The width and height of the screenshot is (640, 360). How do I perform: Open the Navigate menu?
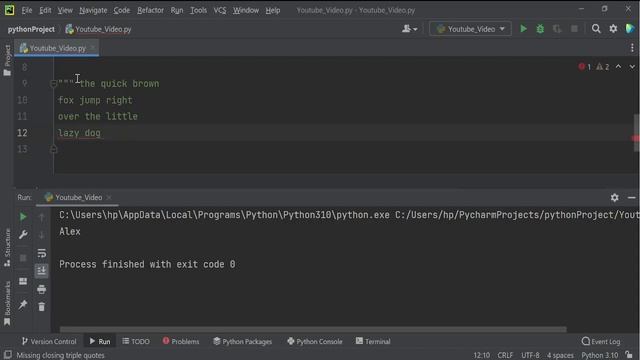click(x=93, y=10)
